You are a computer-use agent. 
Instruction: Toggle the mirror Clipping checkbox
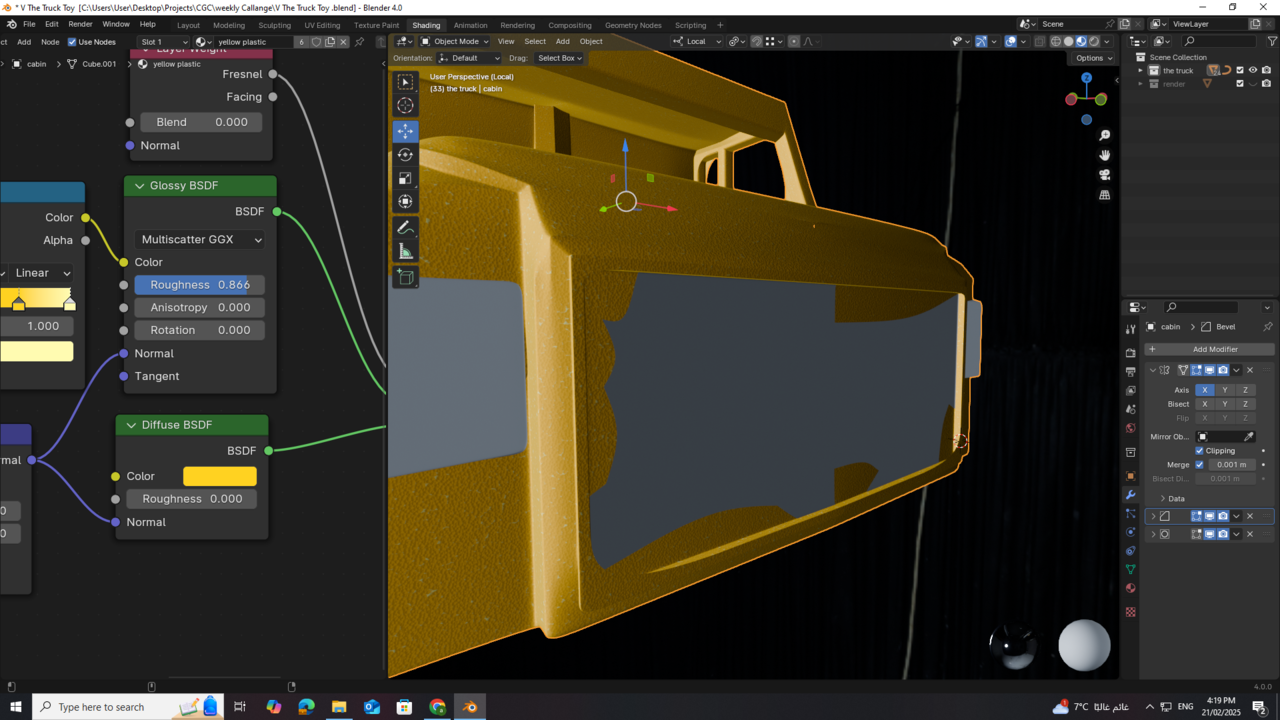[1200, 451]
